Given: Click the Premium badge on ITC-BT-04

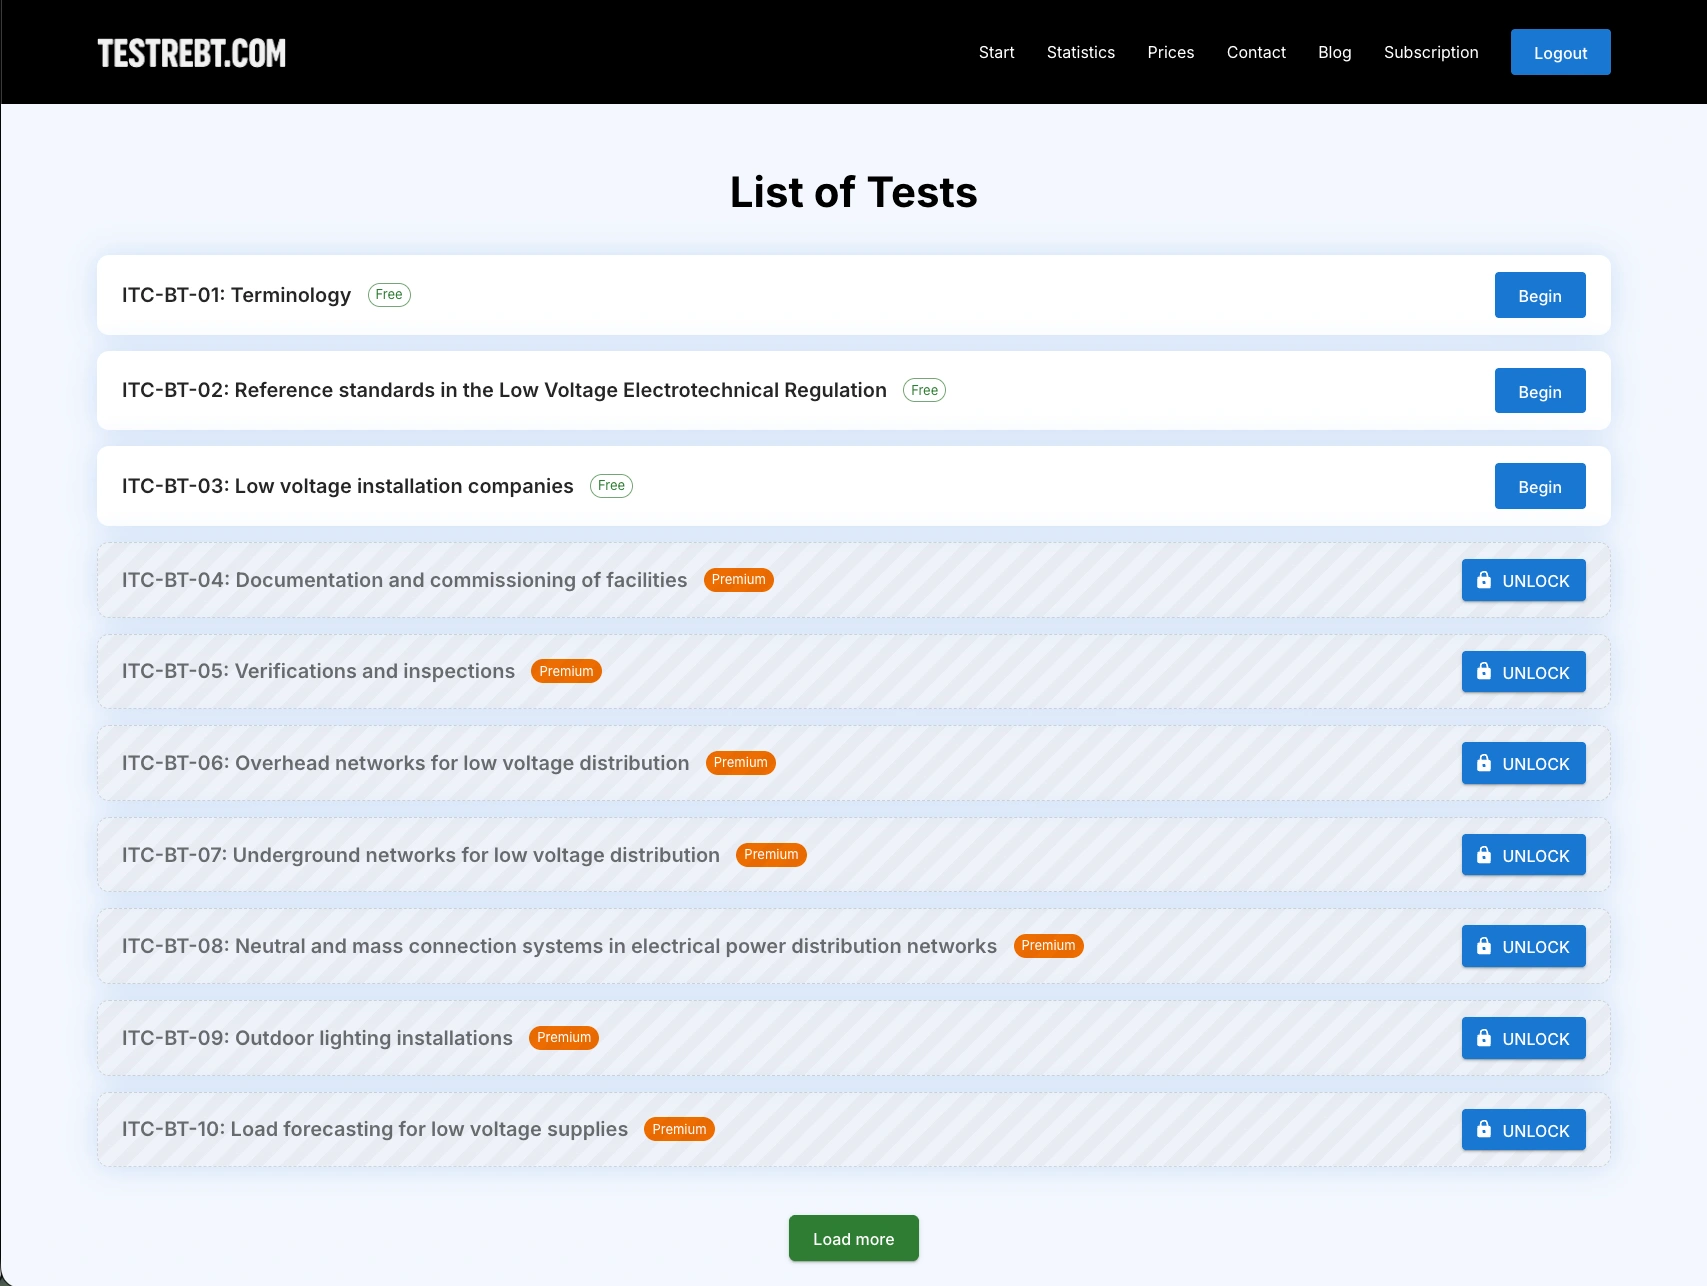Looking at the screenshot, I should 738,580.
